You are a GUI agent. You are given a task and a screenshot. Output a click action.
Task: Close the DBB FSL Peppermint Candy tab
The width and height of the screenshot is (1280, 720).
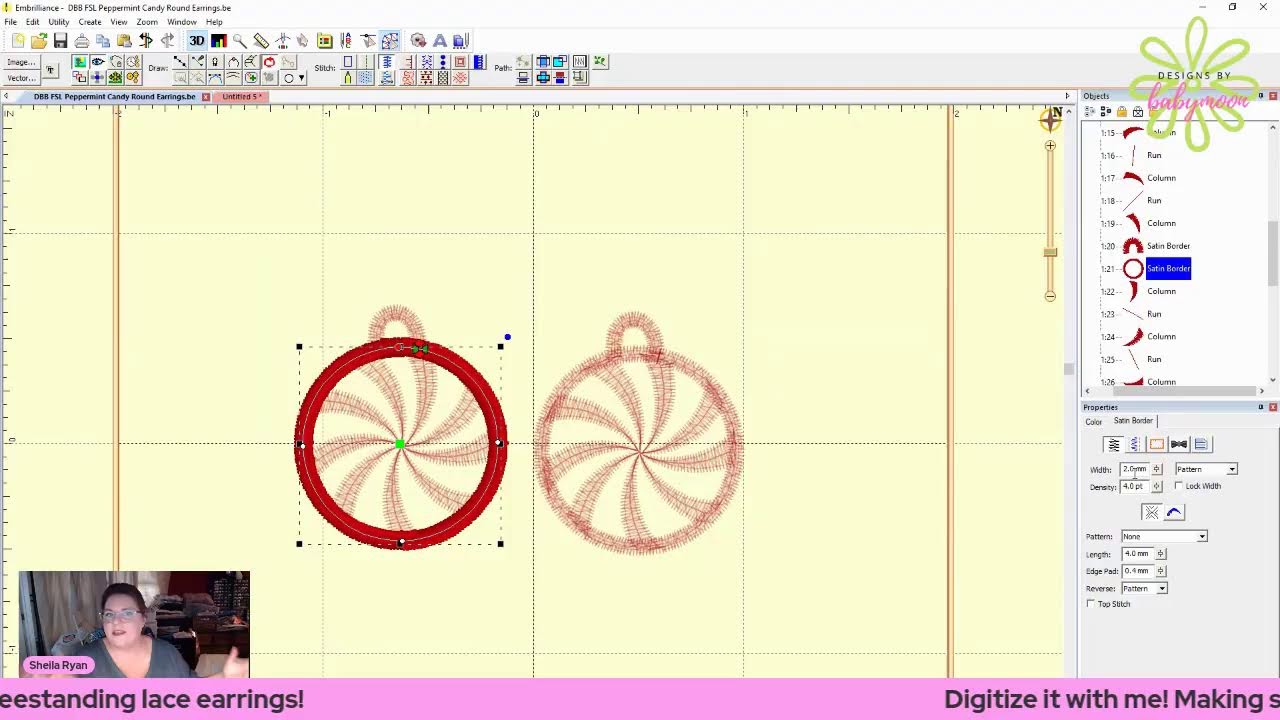pyautogui.click(x=206, y=97)
